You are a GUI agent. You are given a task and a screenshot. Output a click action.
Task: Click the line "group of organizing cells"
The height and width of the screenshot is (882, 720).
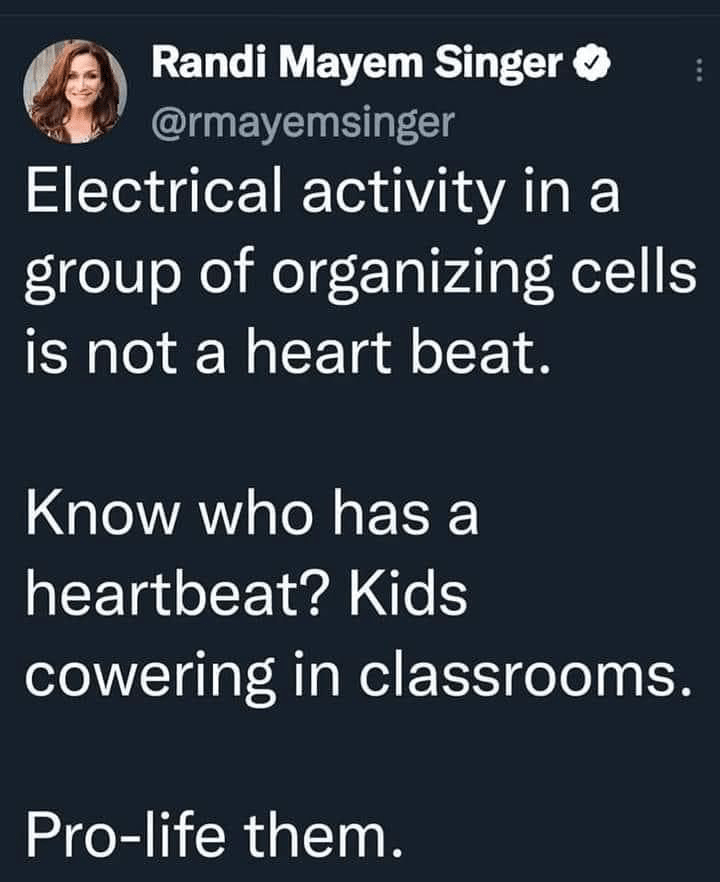[x=360, y=275]
